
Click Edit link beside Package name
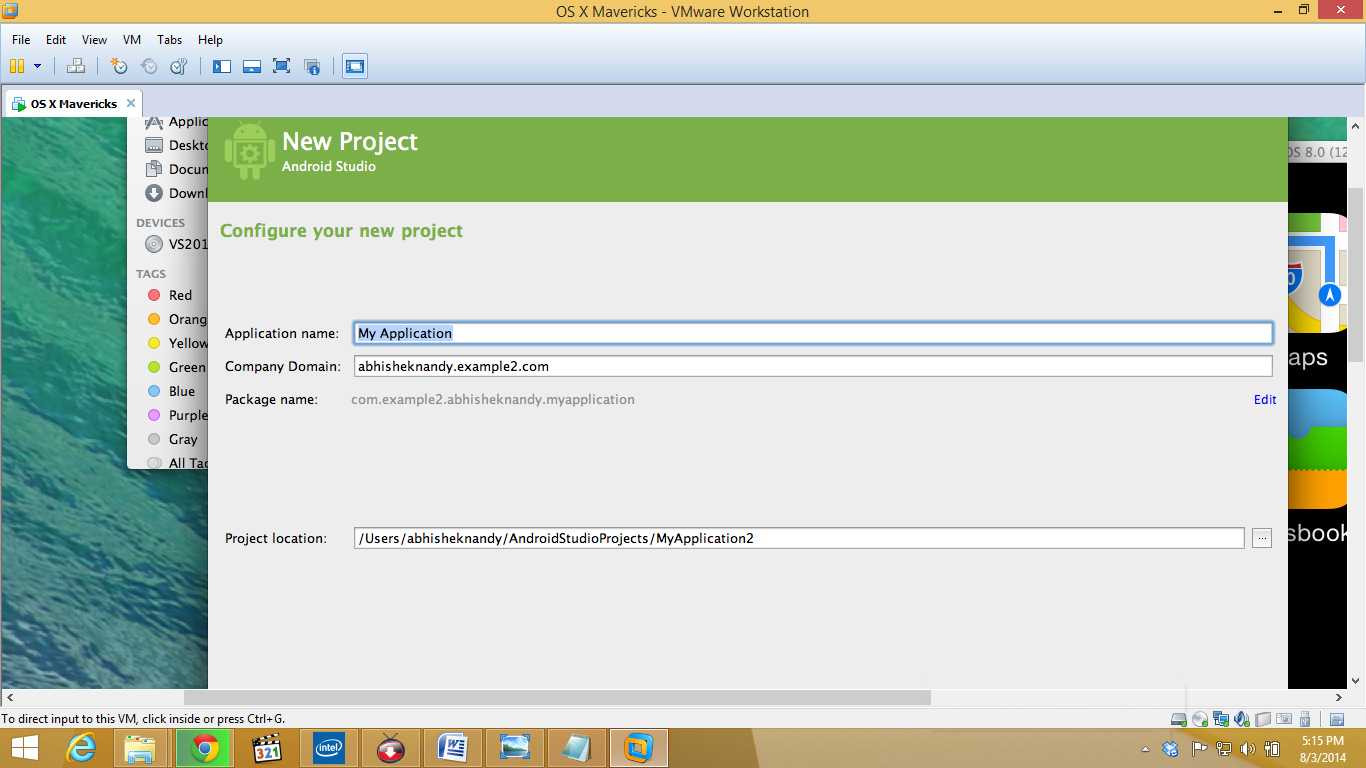(x=1265, y=399)
